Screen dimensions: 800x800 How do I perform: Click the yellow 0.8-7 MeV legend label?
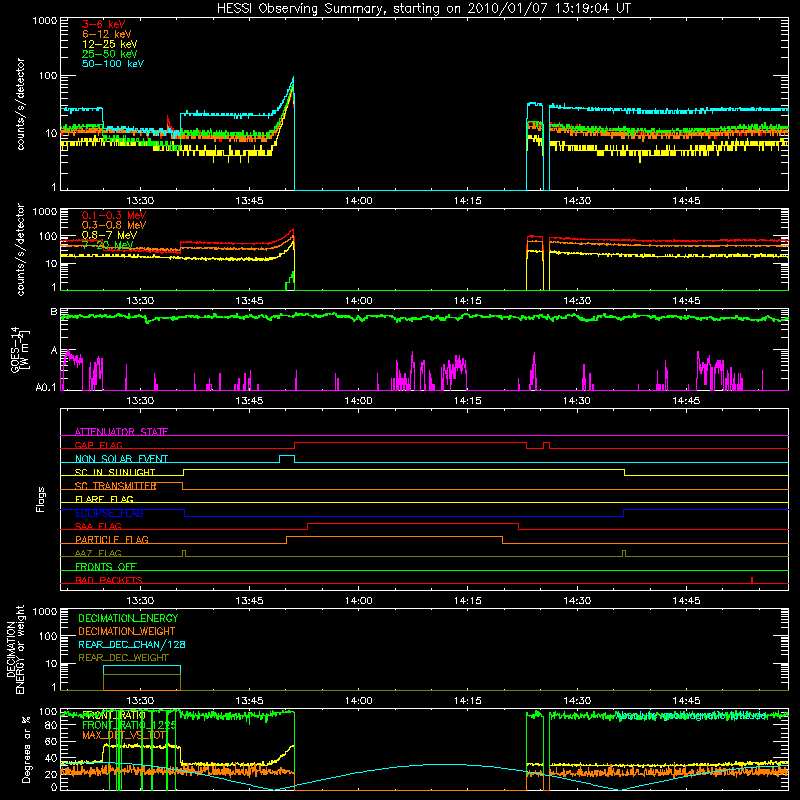click(x=109, y=235)
